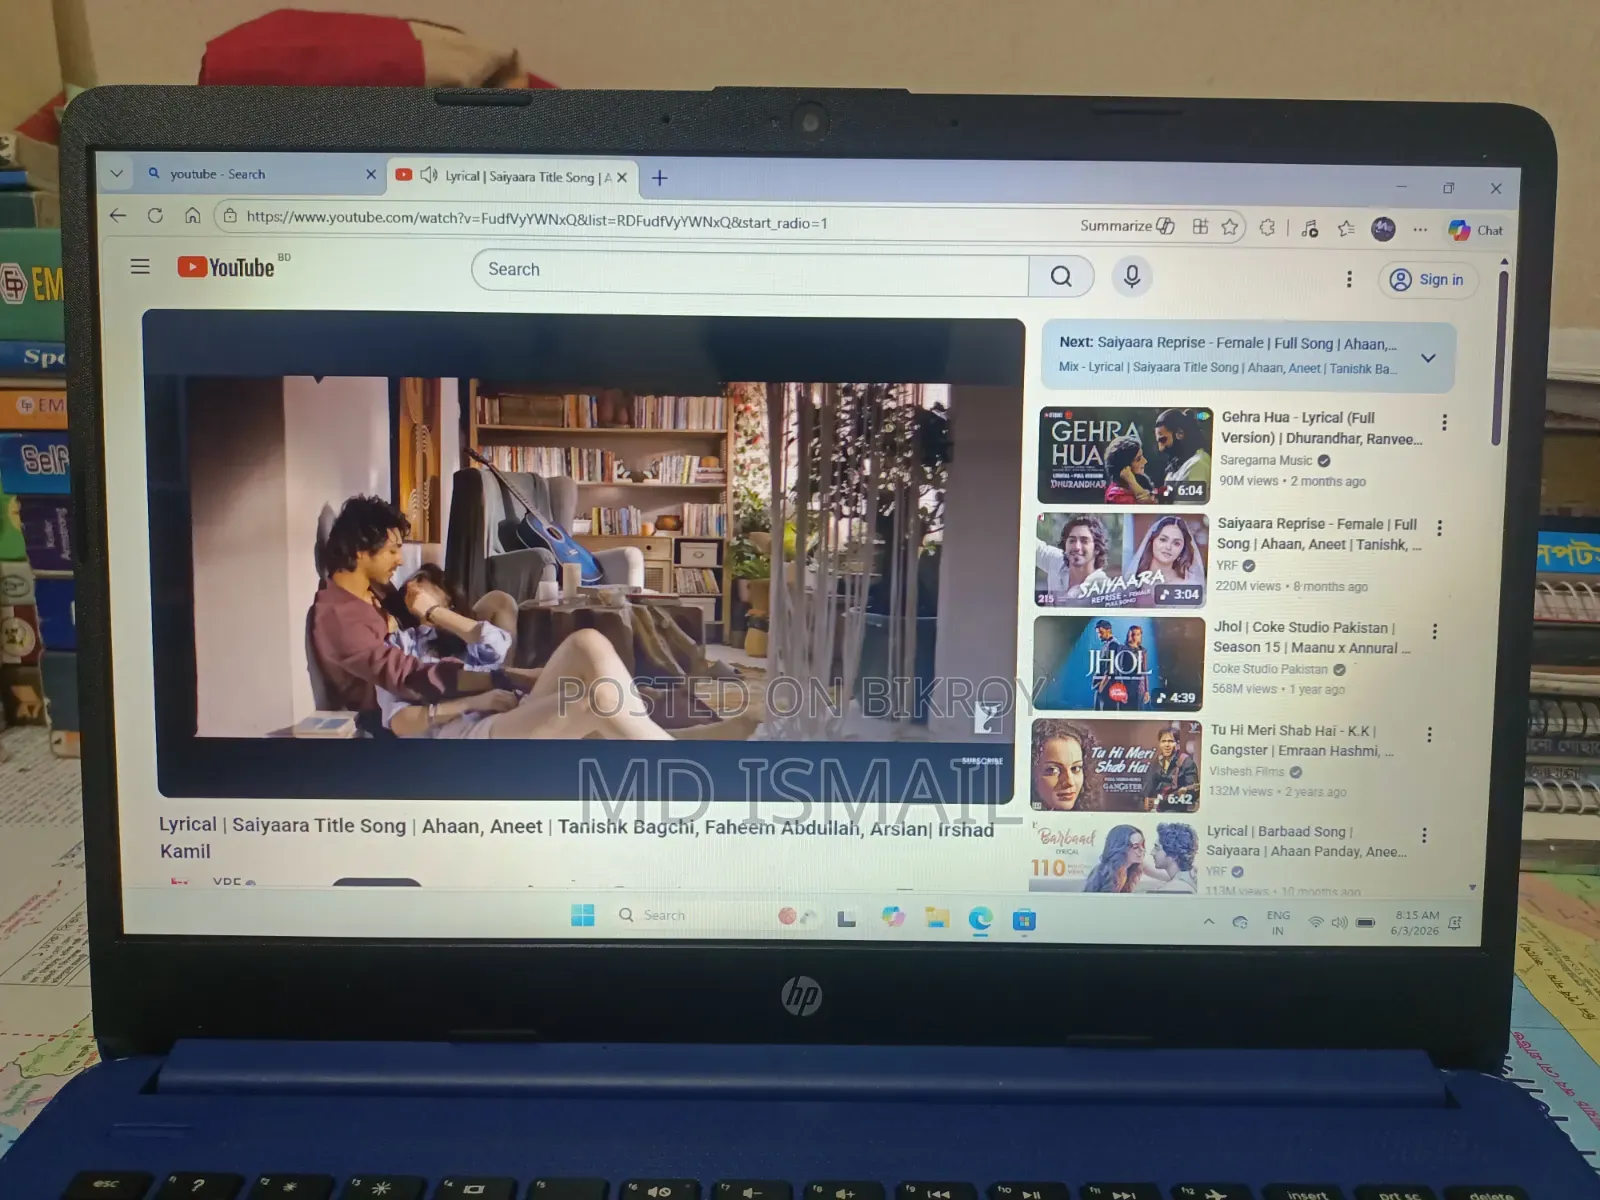Search with voice microphone button
The height and width of the screenshot is (1200, 1600).
(1132, 276)
